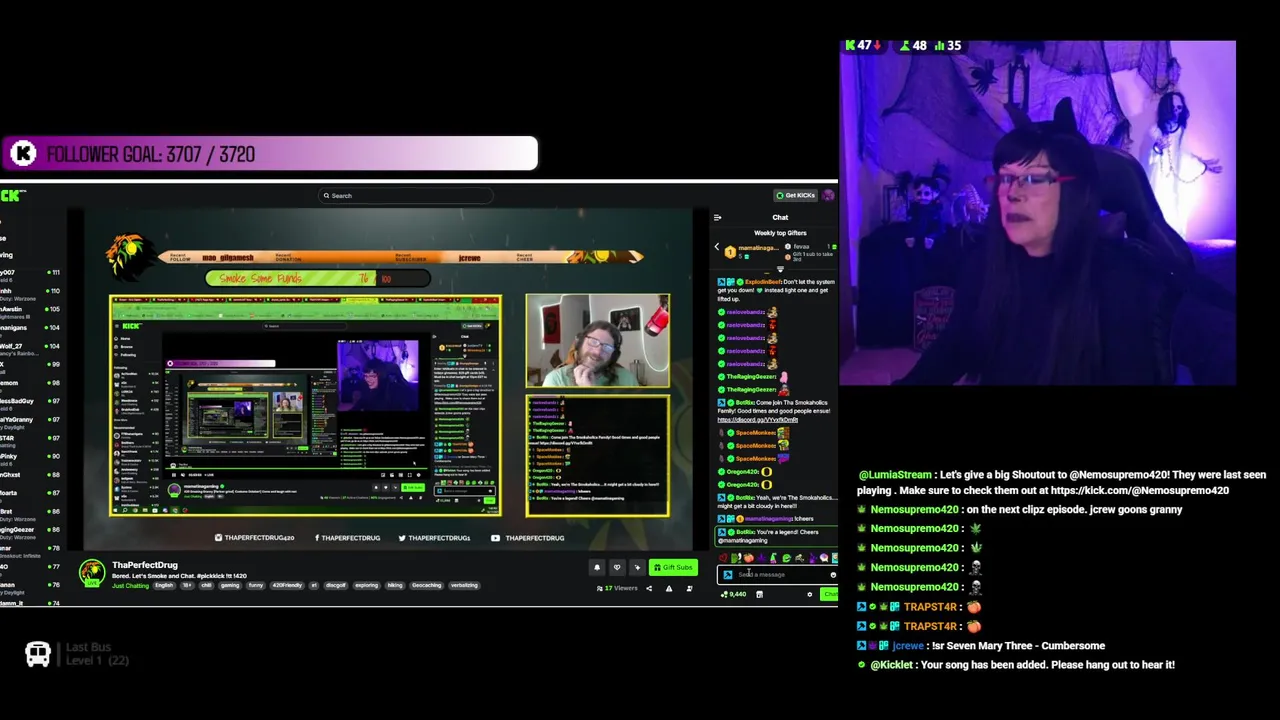Click the peach emote in quick emotes
The width and height of the screenshot is (1280, 720).
click(748, 558)
